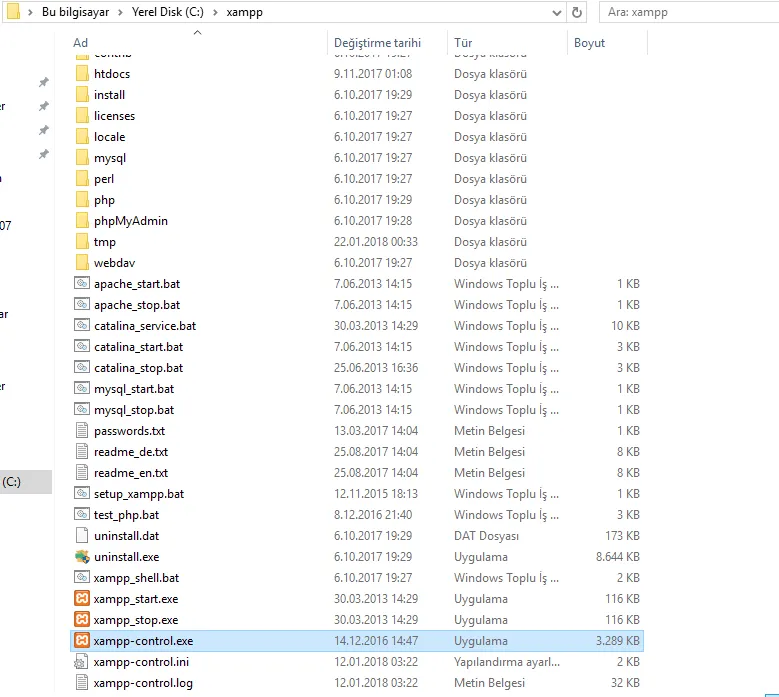This screenshot has width=779, height=697.
Task: Select the php folder name
Action: pyautogui.click(x=104, y=200)
